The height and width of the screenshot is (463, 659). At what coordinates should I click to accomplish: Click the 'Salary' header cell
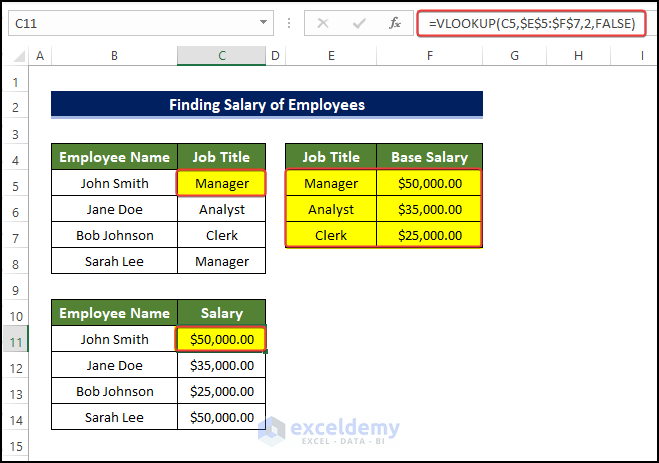[221, 313]
